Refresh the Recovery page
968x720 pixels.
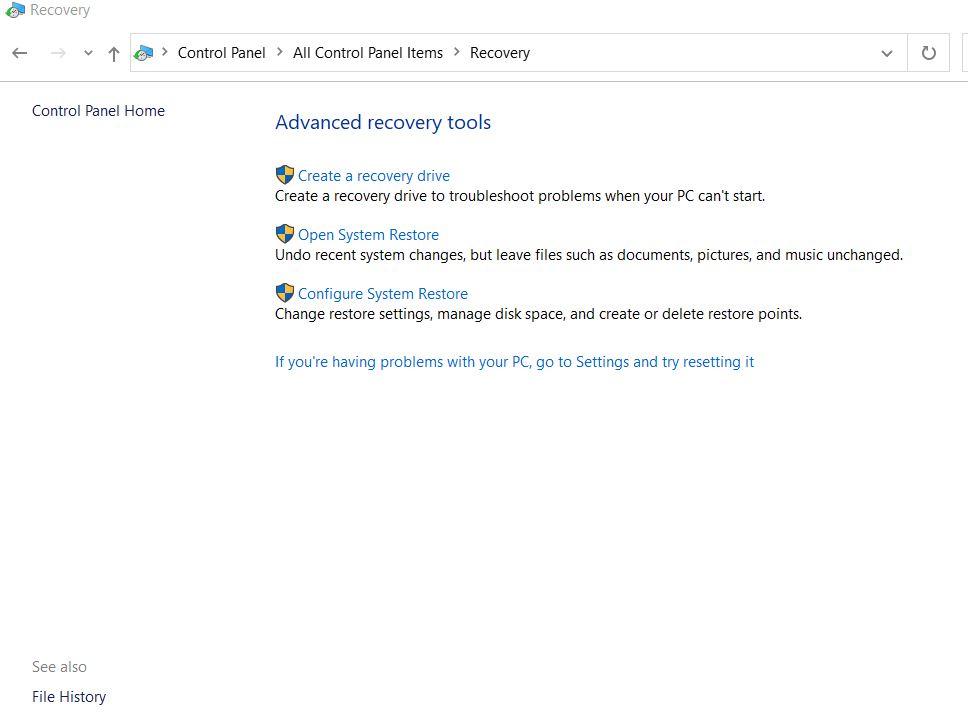point(928,53)
